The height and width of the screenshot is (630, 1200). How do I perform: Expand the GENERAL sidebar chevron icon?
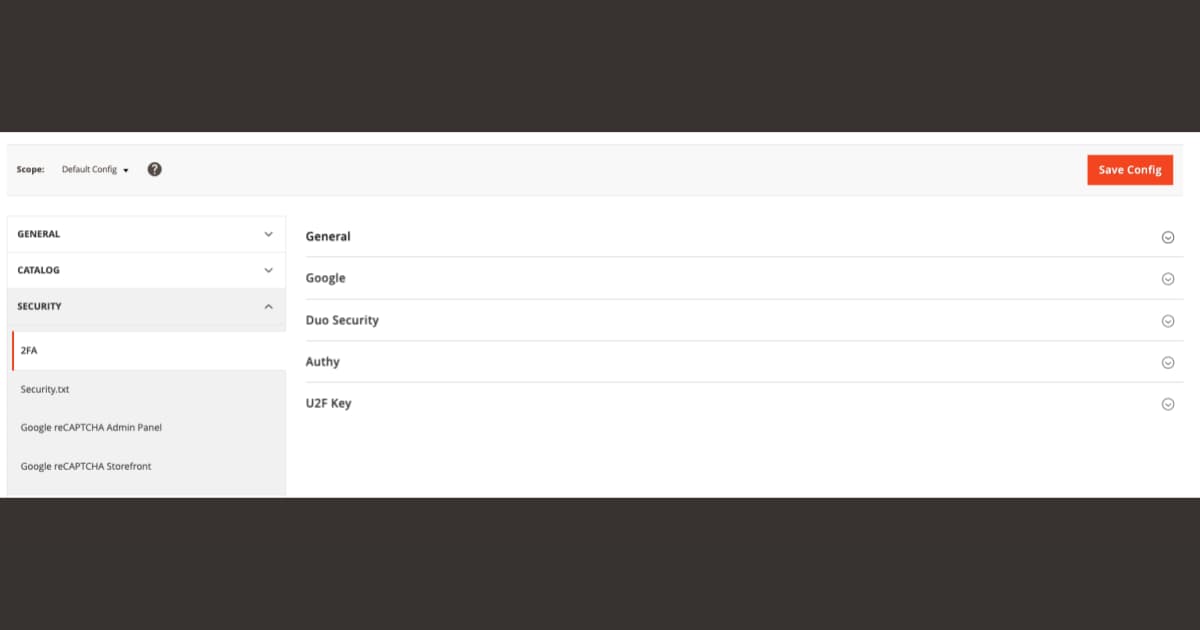[x=268, y=233]
